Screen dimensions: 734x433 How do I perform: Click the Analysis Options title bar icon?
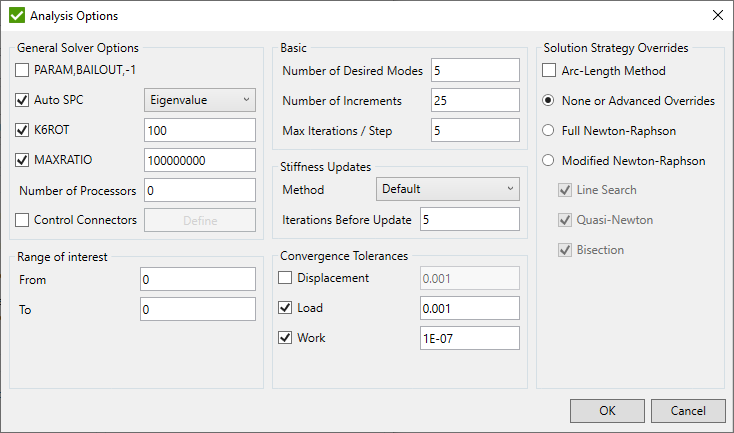(x=16, y=16)
